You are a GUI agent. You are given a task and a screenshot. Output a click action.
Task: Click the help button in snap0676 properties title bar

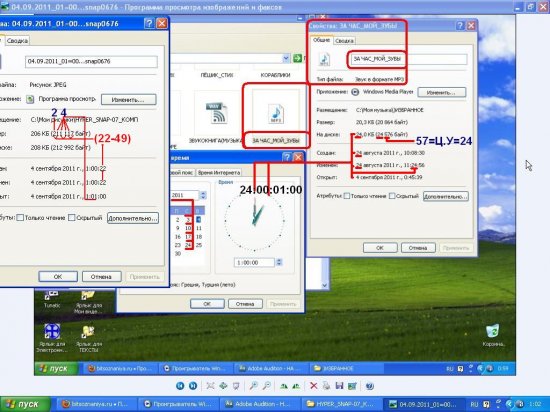tap(149, 23)
